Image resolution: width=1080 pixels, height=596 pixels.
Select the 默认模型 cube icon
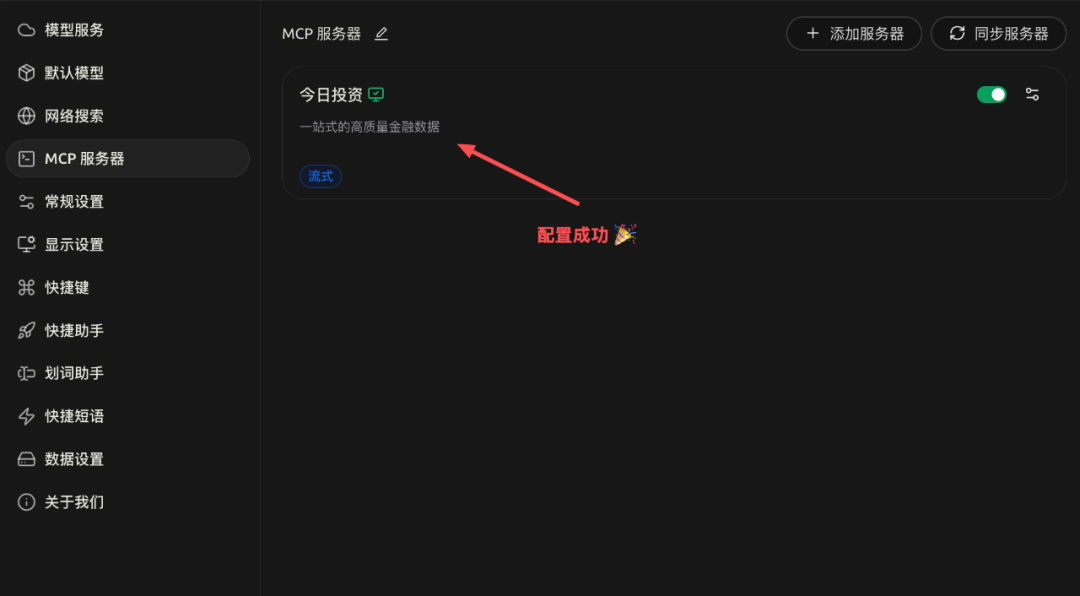tap(26, 73)
